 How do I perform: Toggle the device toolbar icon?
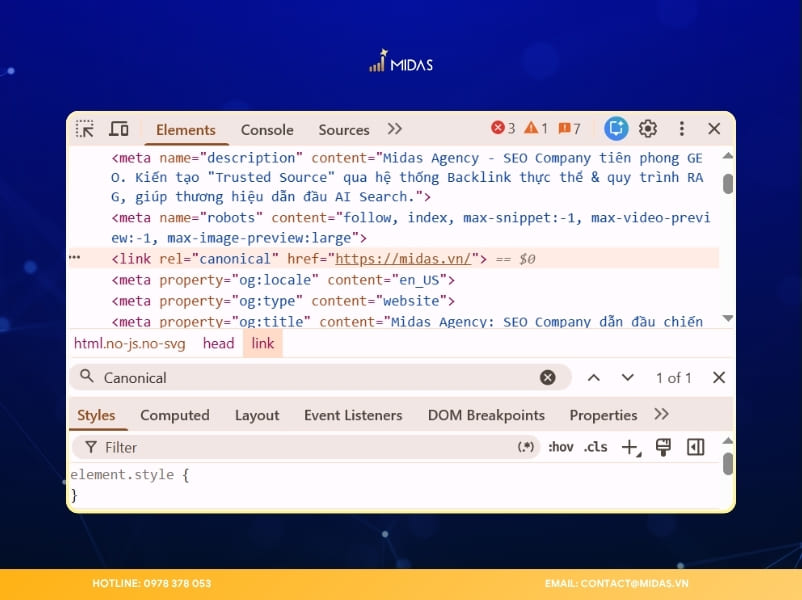tap(119, 128)
